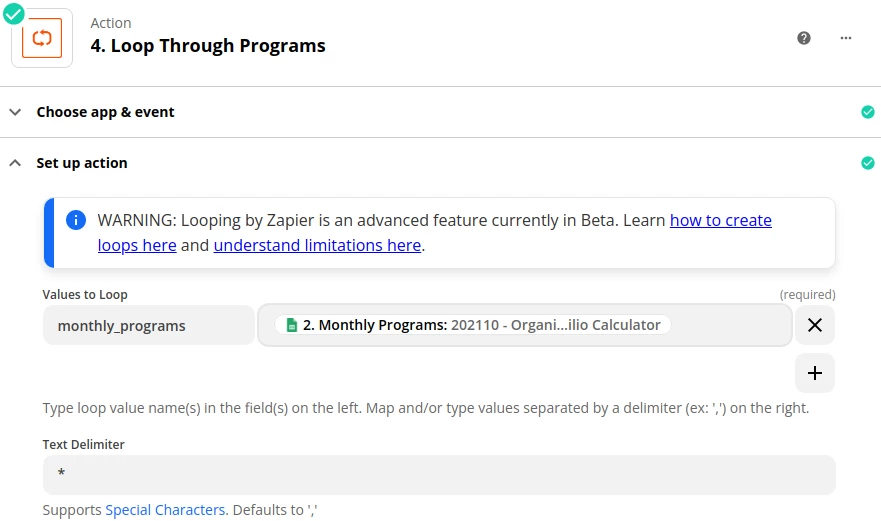Click the Choose app & event green checkmark
The height and width of the screenshot is (521, 881).
point(868,112)
